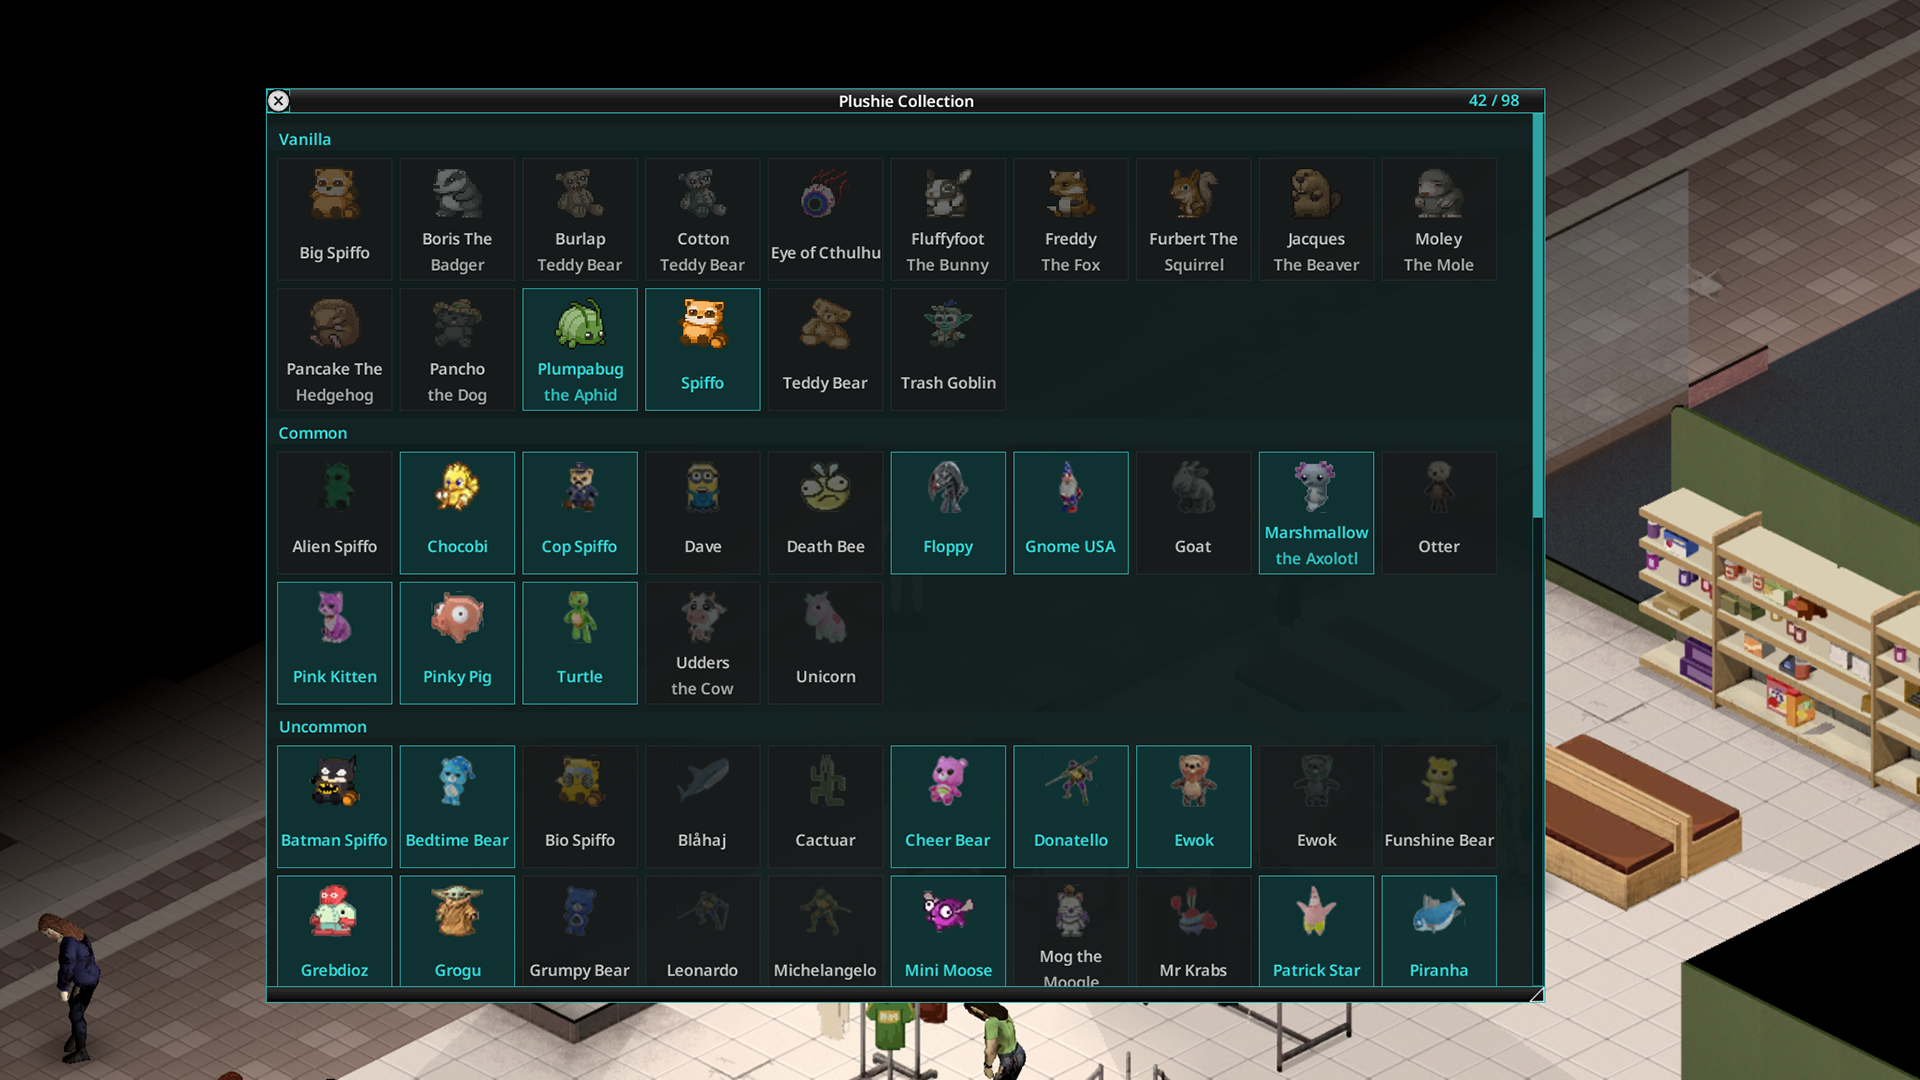Click the Otter plushie
This screenshot has width=1920, height=1080.
pos(1439,513)
